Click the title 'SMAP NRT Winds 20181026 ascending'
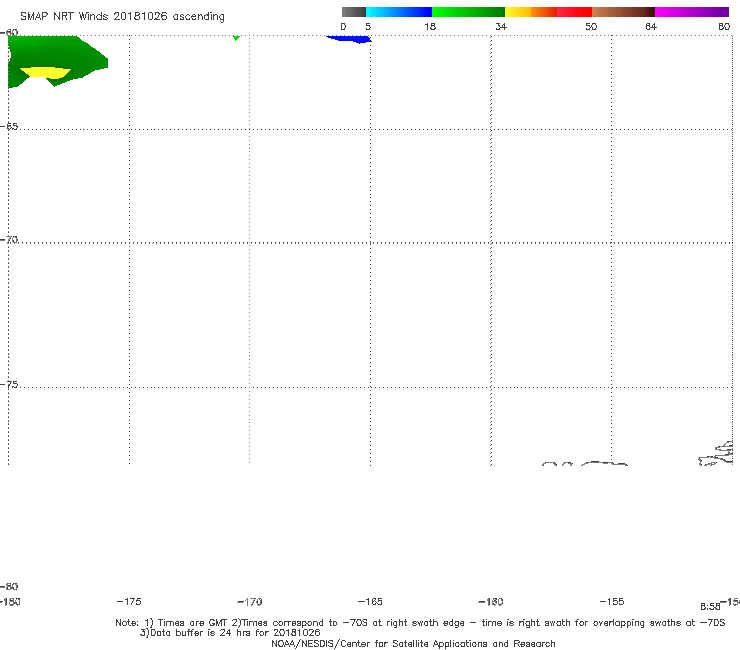The image size is (740, 650). [122, 16]
